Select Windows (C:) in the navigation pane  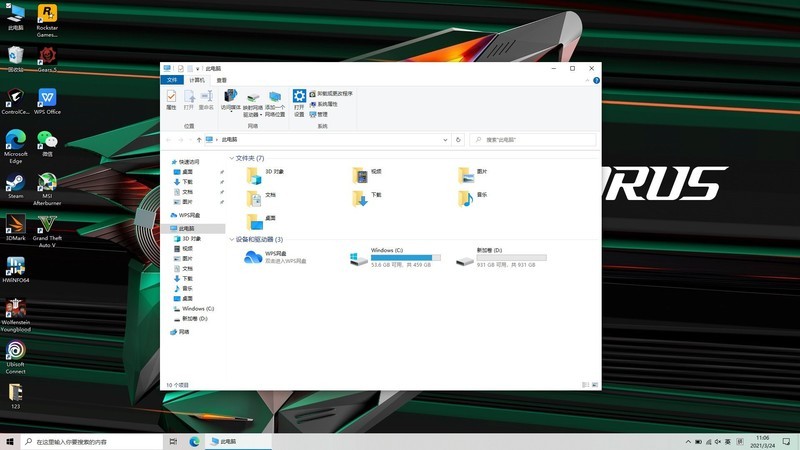(x=194, y=309)
